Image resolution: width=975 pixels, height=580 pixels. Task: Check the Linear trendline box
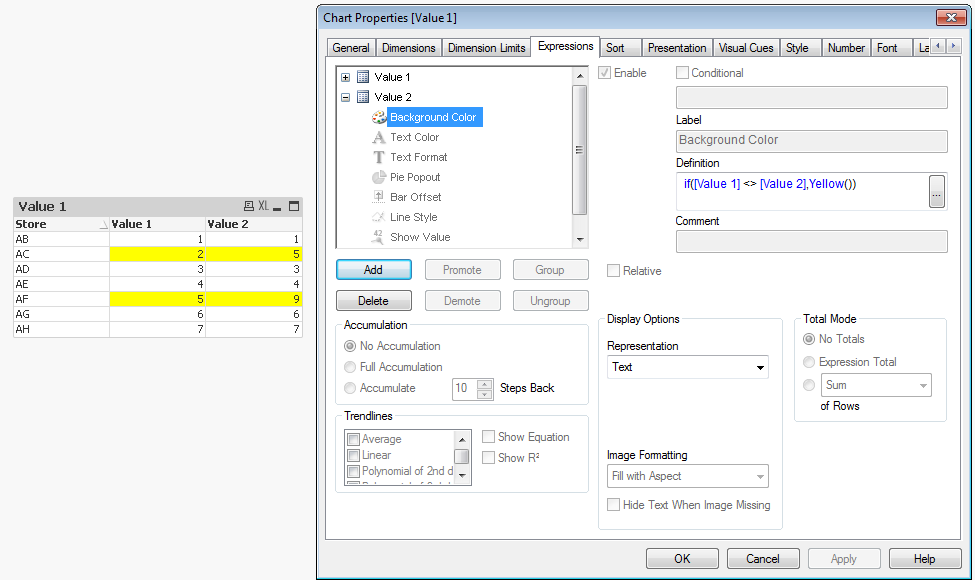pyautogui.click(x=354, y=455)
